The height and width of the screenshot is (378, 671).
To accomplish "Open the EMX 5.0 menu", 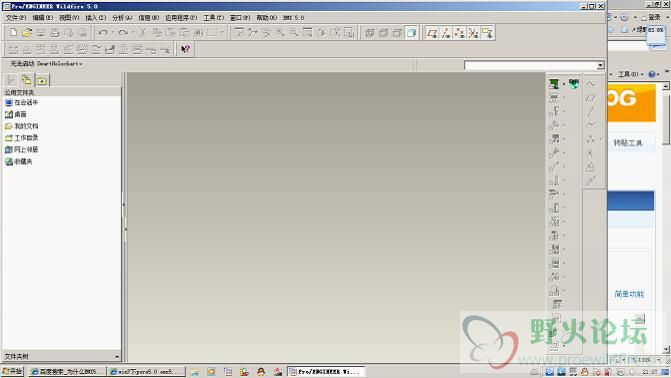I will tap(294, 18).
